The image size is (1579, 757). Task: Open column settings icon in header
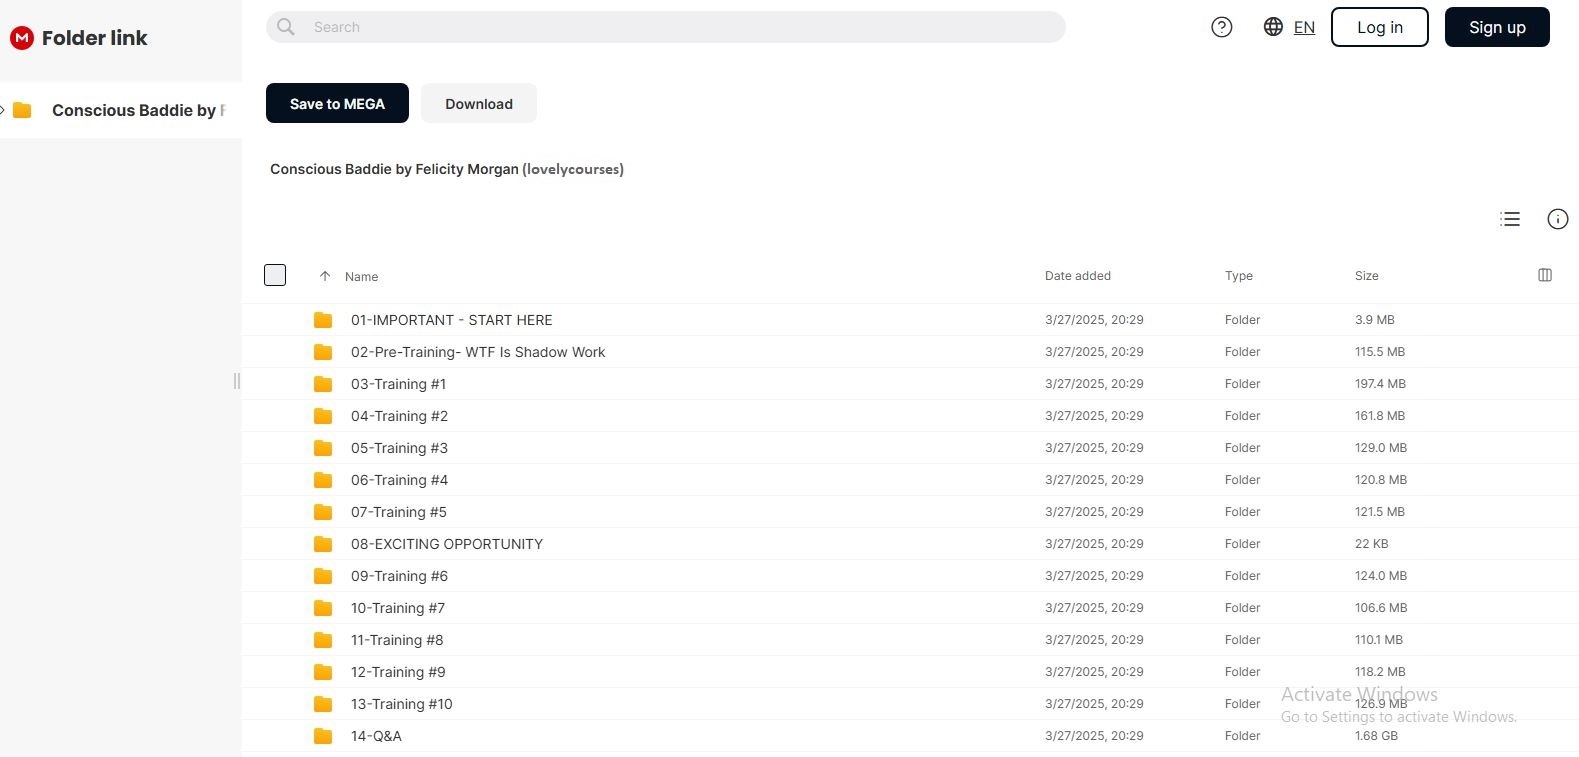click(1544, 275)
